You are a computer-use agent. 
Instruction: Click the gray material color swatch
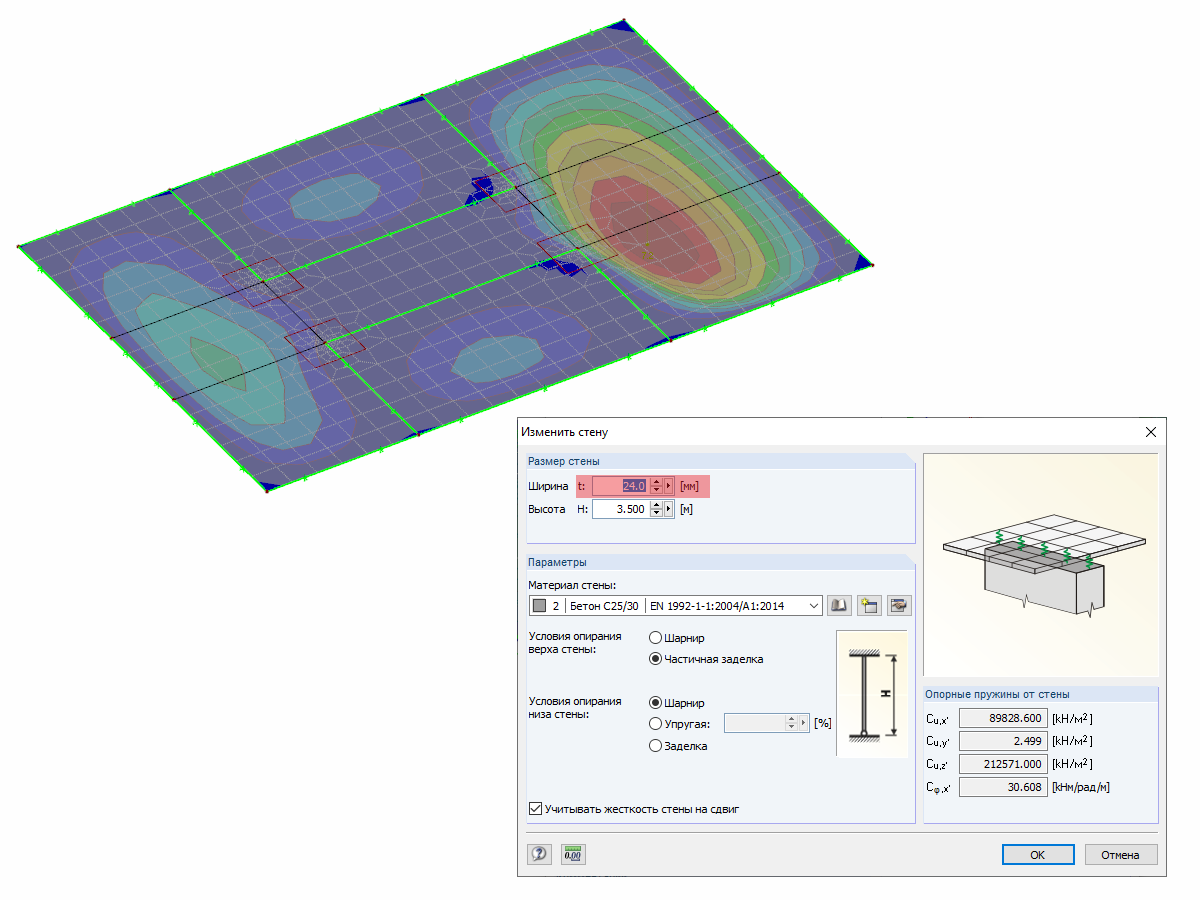(x=540, y=606)
